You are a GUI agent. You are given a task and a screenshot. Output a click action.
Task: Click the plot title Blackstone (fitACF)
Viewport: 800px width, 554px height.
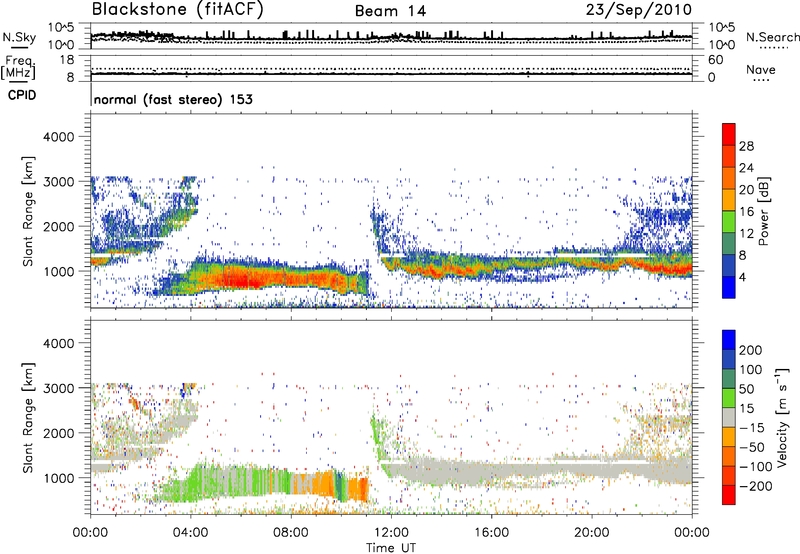(177, 10)
